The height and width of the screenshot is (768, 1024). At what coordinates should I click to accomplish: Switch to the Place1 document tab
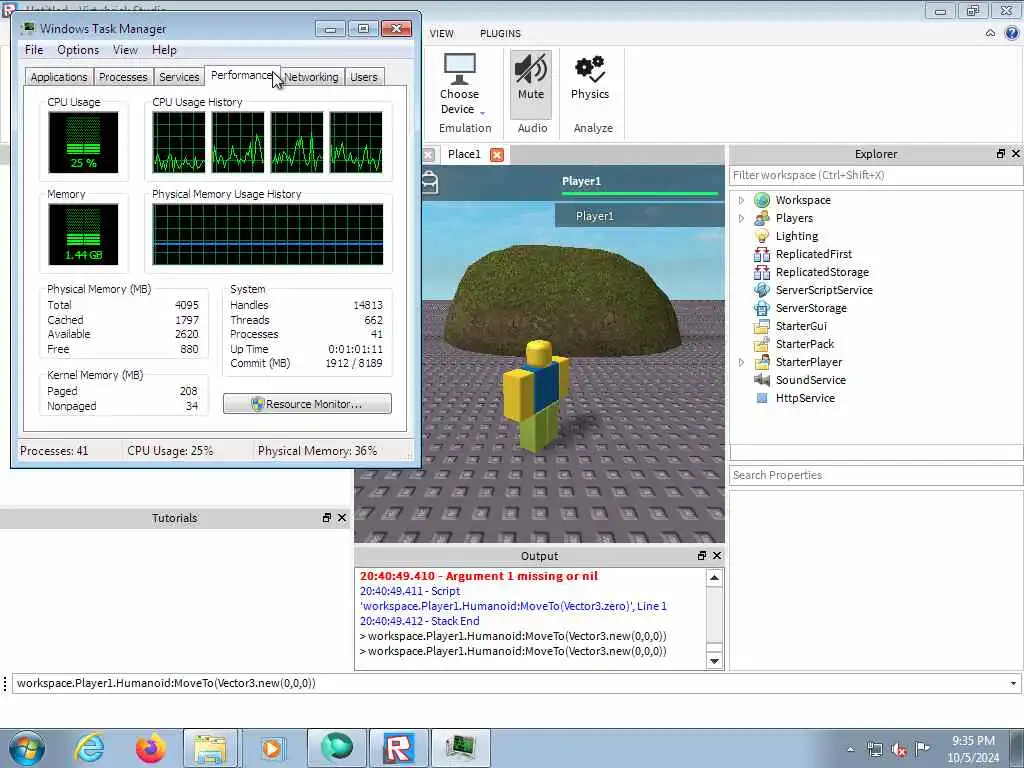coord(464,154)
